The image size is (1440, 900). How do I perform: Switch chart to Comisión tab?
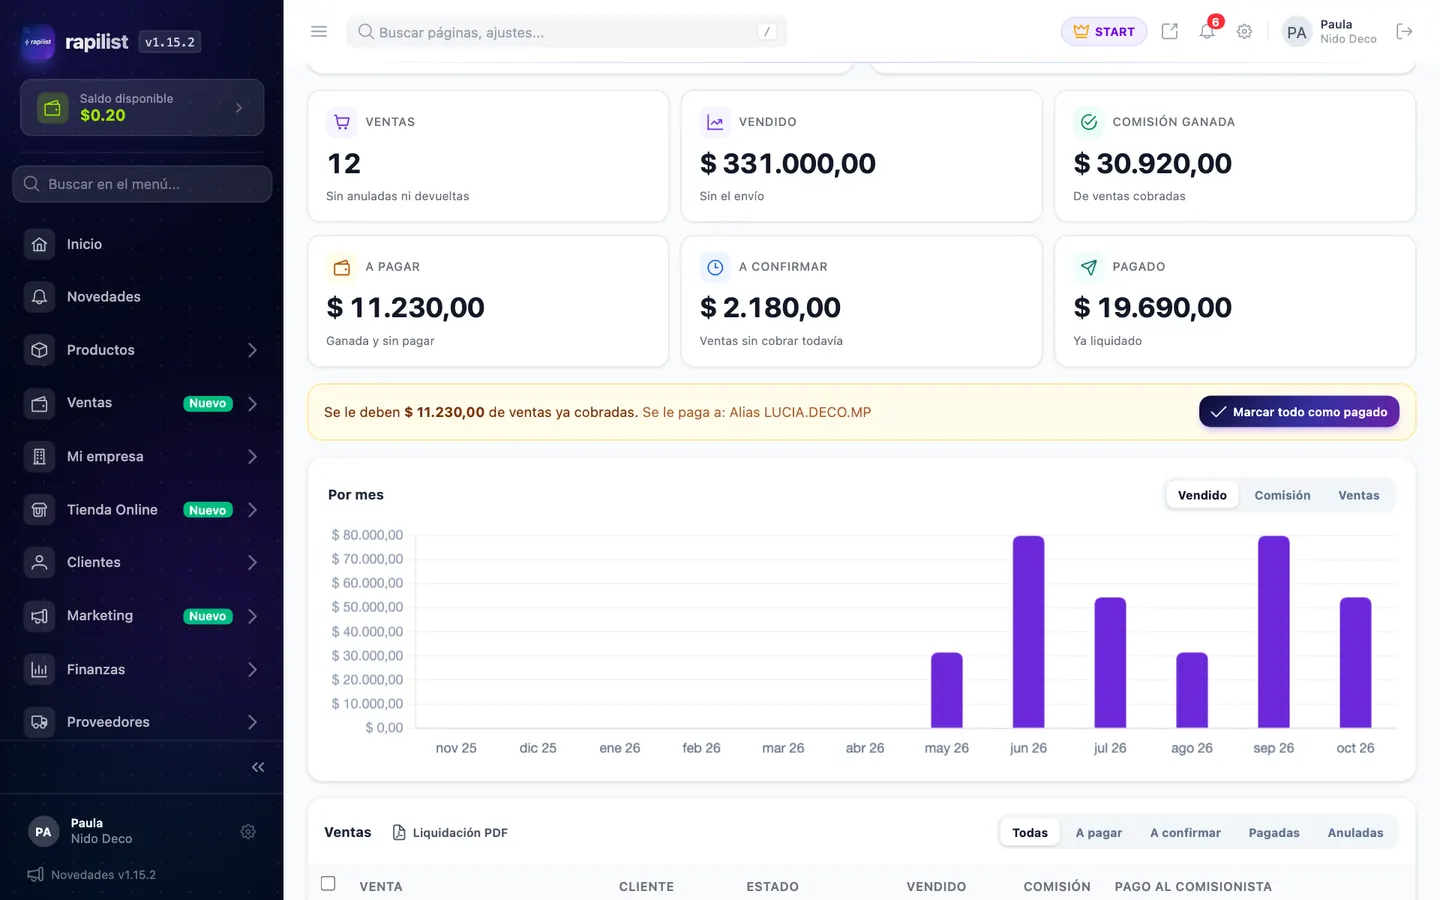click(x=1282, y=495)
